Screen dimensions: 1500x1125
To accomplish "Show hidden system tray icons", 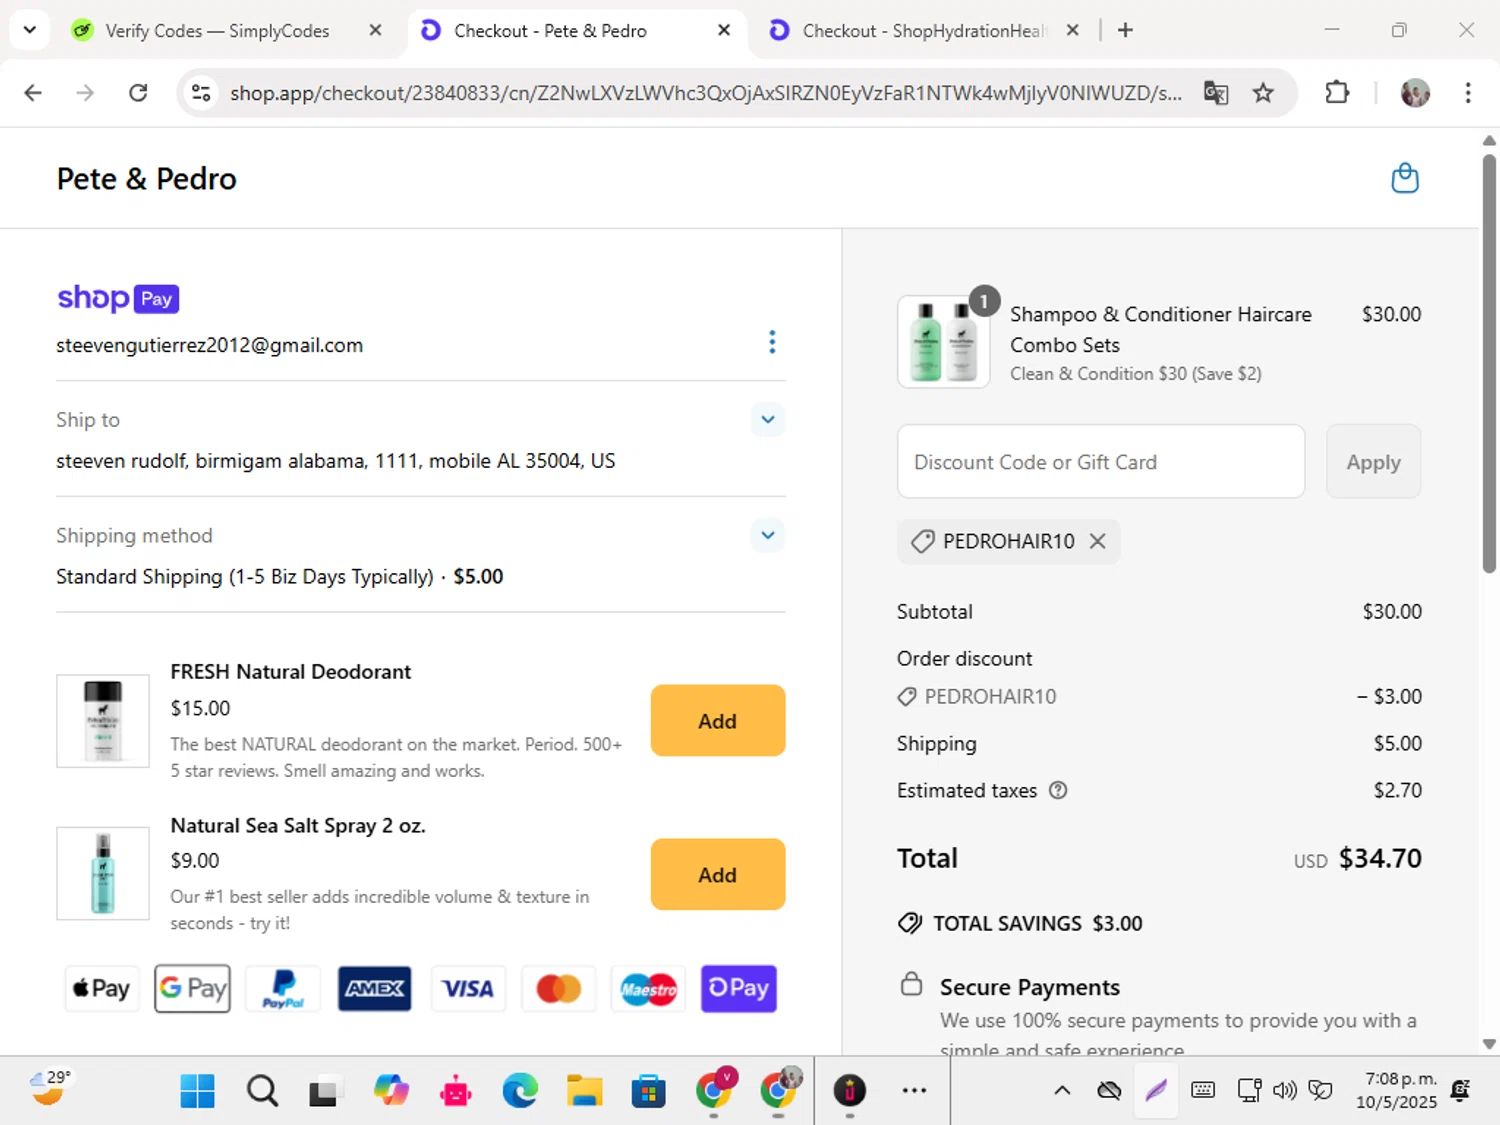I will point(1062,1091).
